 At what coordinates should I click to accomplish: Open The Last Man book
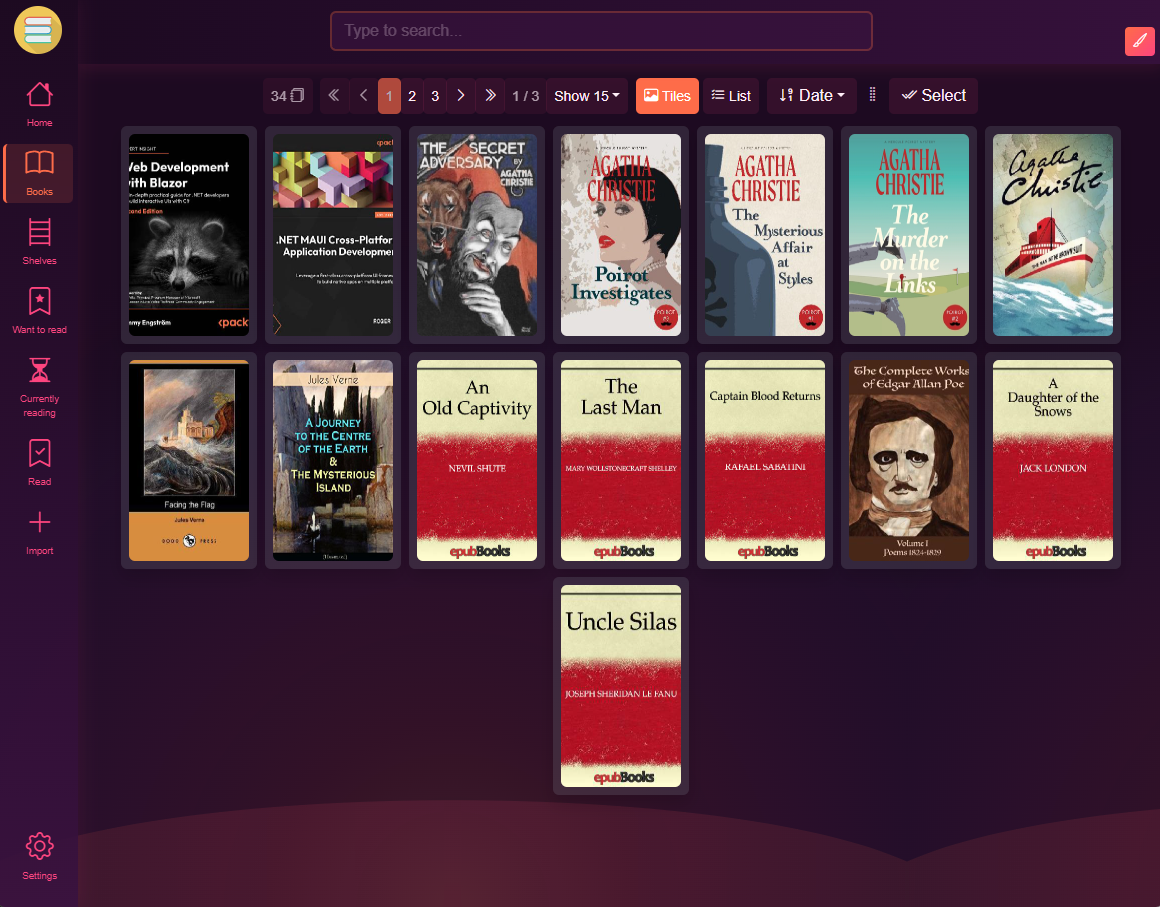(621, 460)
